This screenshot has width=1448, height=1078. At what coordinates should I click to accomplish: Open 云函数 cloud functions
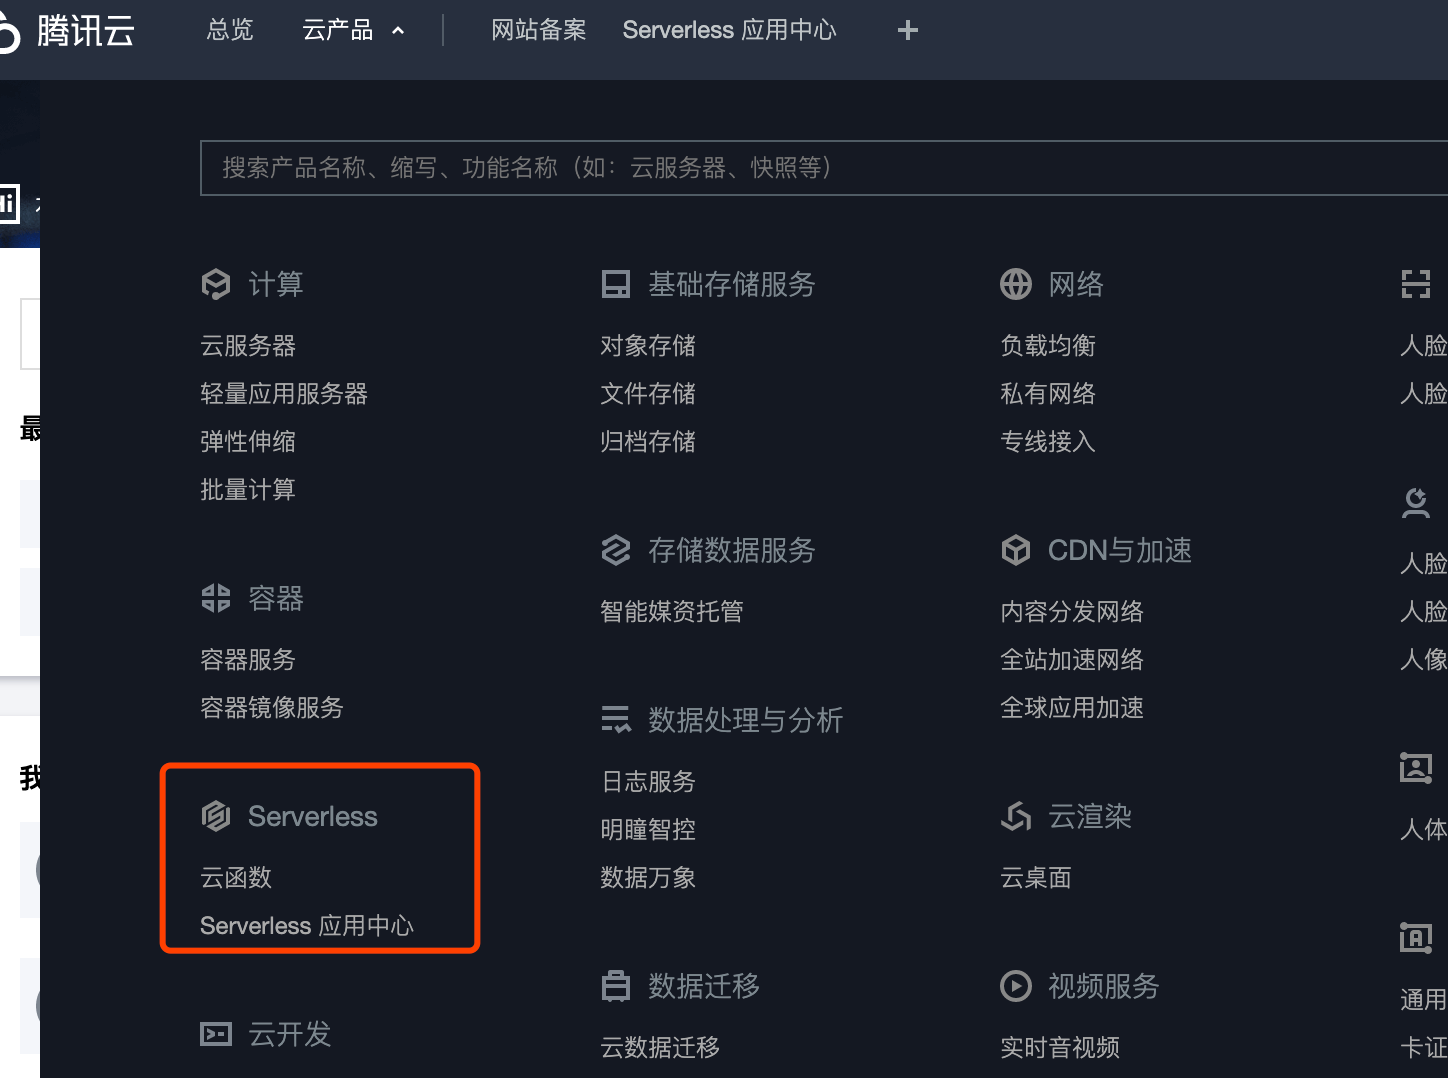pyautogui.click(x=236, y=878)
